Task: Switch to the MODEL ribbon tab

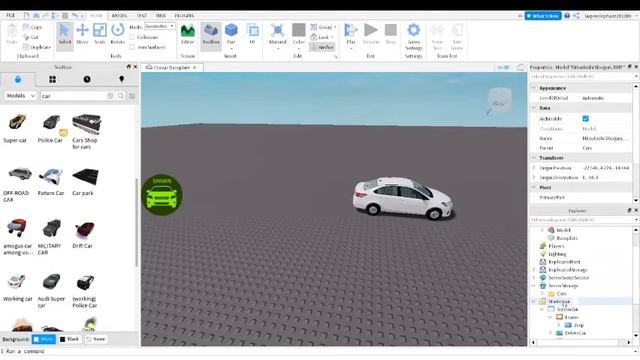Action: [x=119, y=16]
